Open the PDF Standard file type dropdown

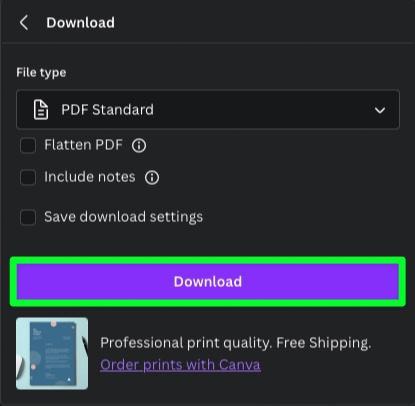point(208,109)
